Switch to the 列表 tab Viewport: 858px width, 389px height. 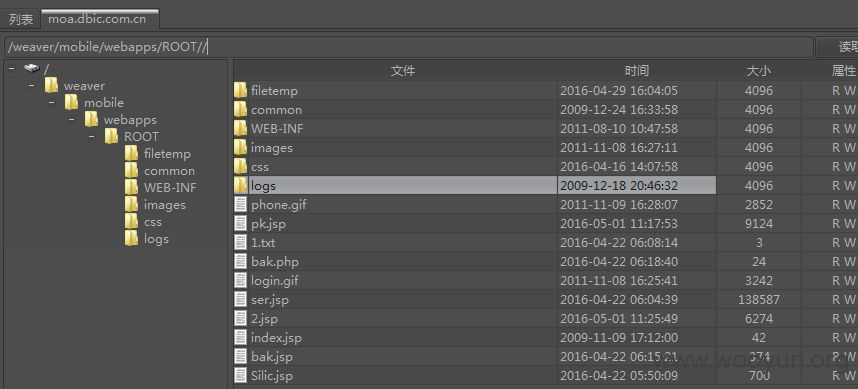(x=21, y=19)
